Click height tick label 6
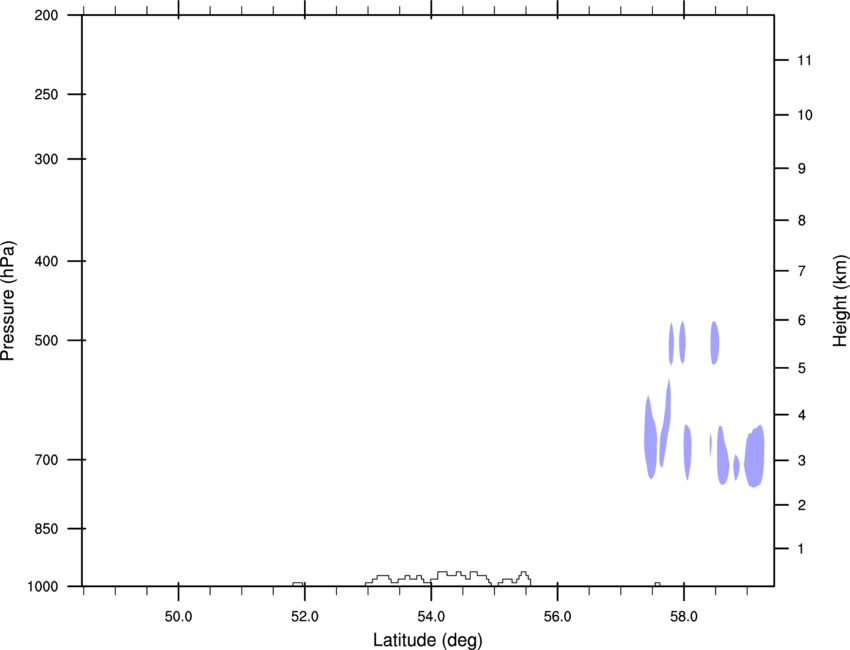The height and width of the screenshot is (650, 850). tap(802, 320)
